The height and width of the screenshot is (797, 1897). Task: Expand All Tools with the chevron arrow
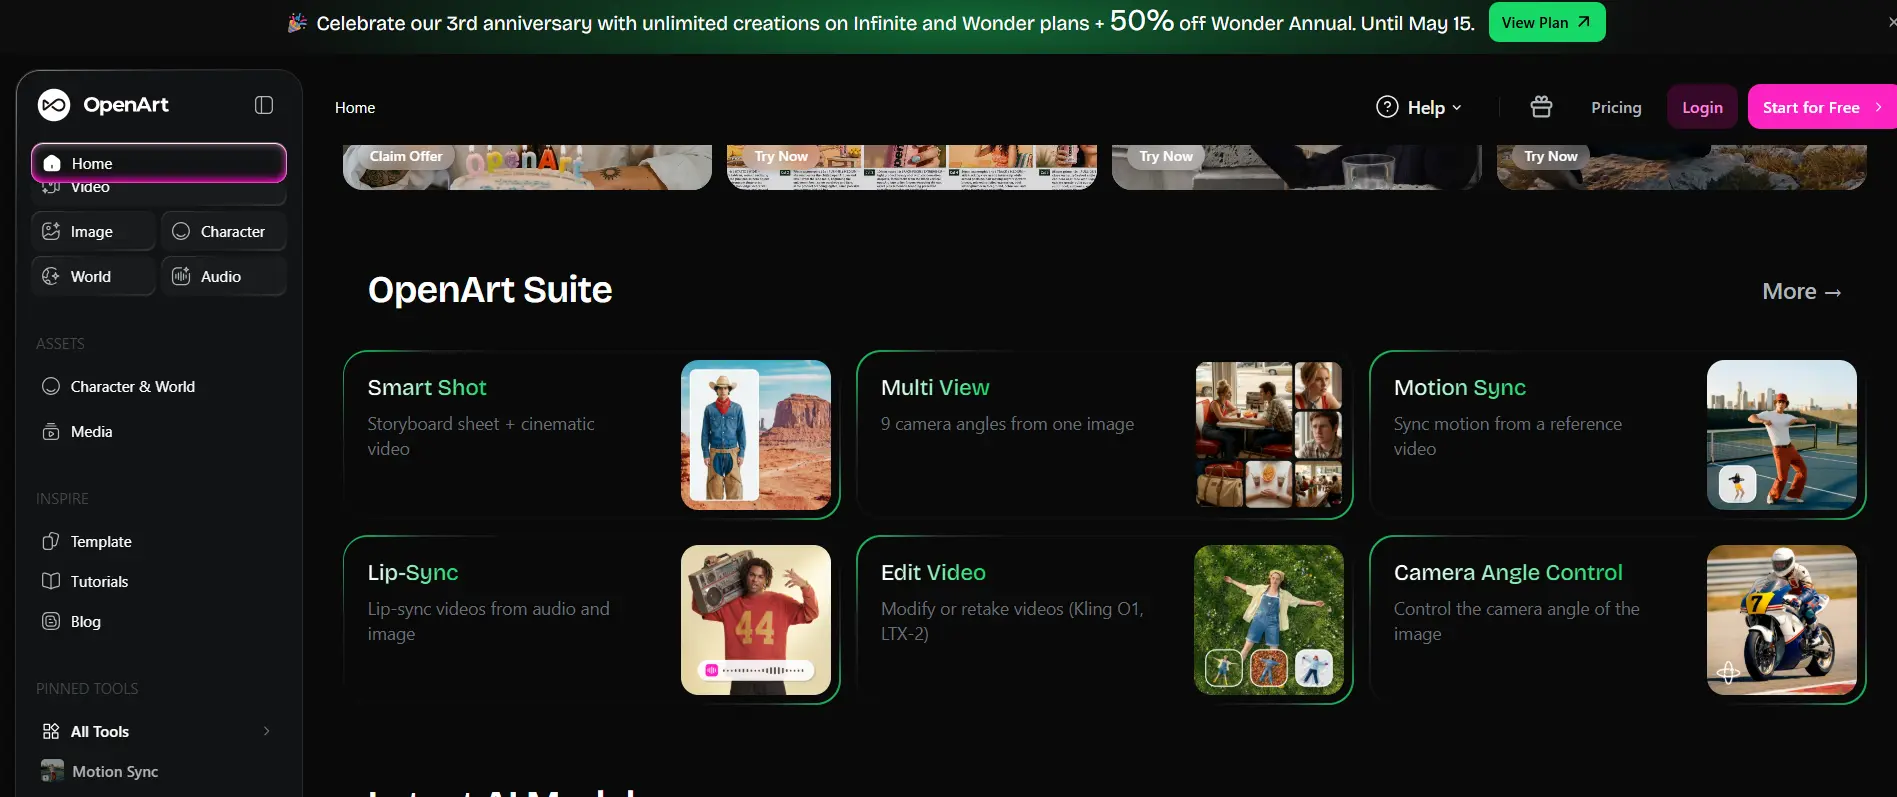(x=267, y=731)
